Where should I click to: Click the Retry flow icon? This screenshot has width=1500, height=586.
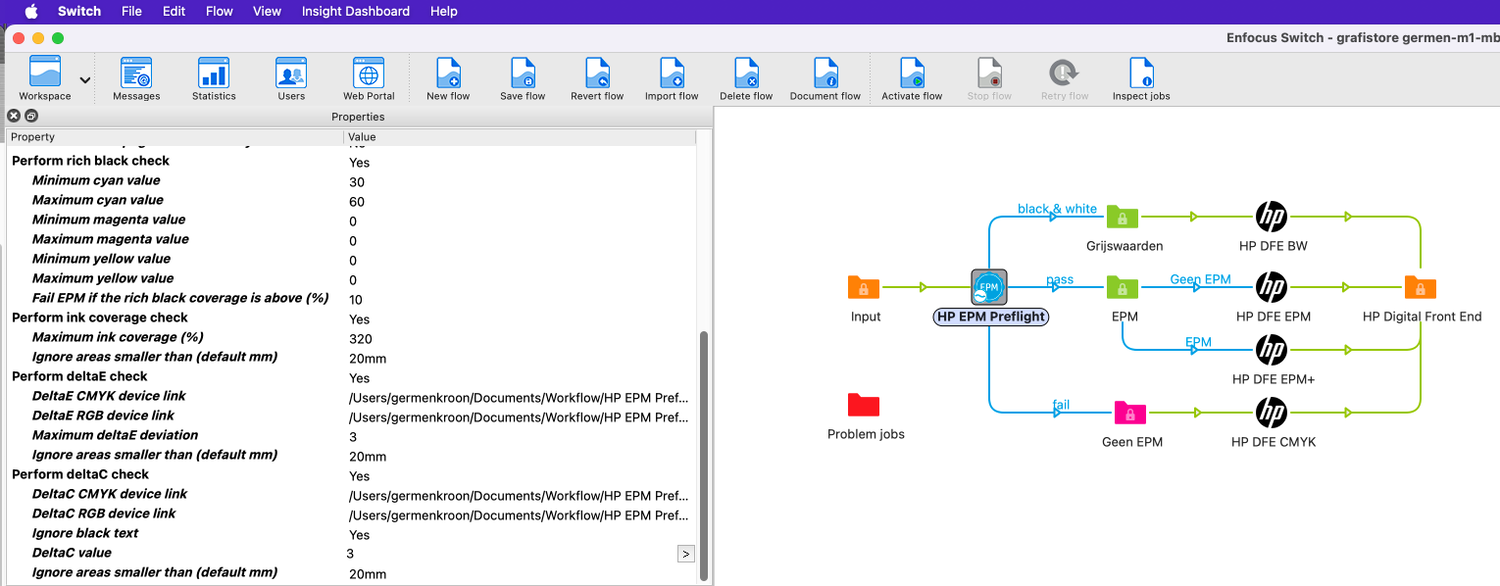(x=1064, y=78)
